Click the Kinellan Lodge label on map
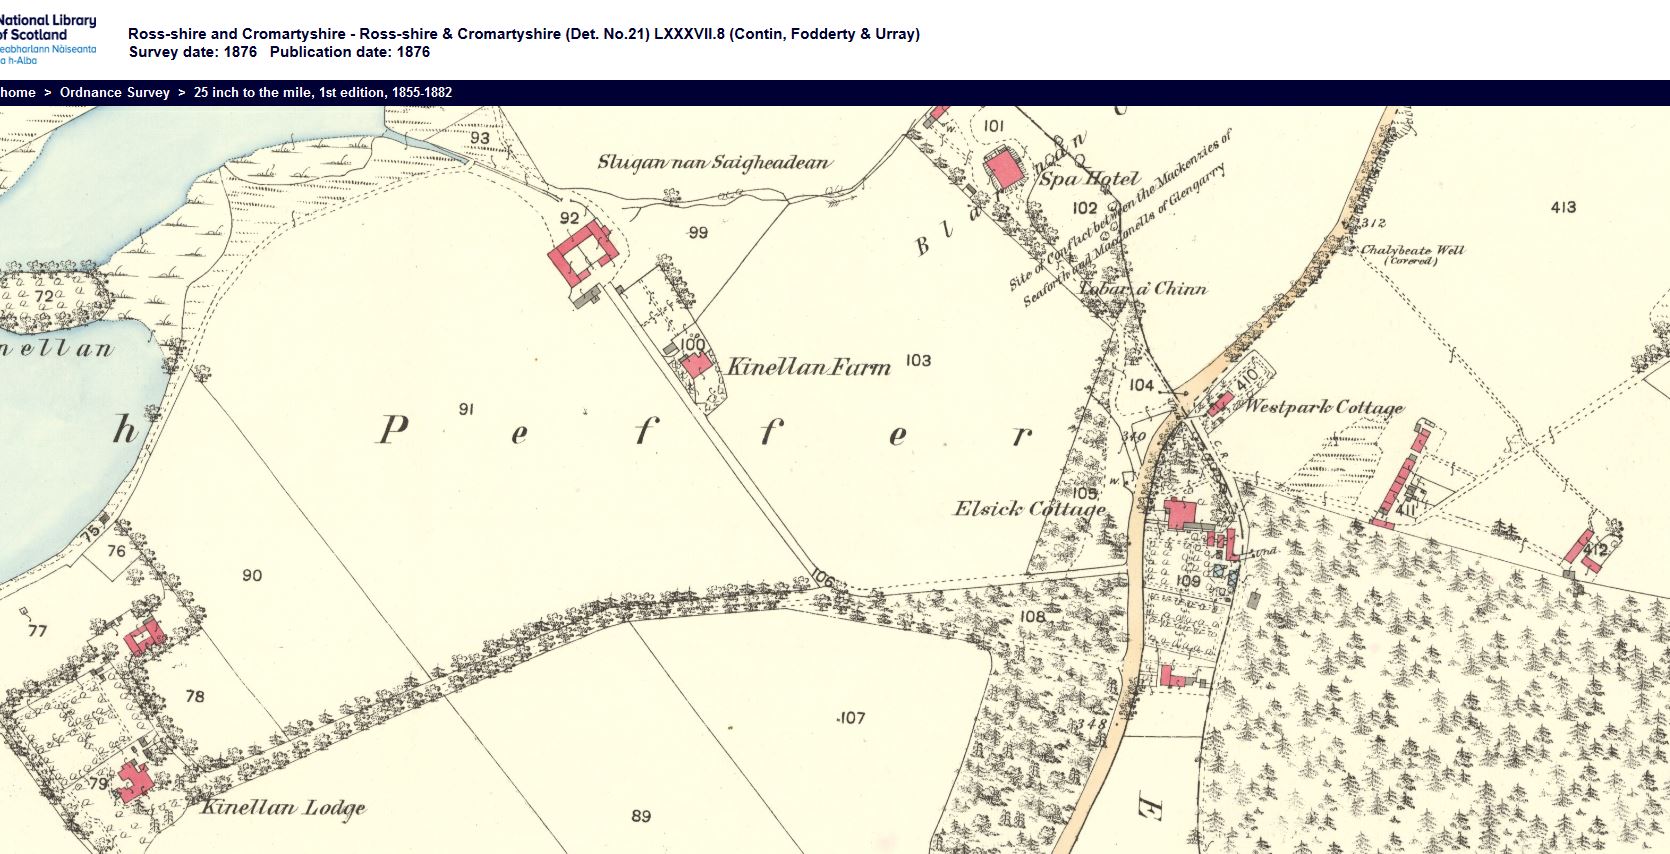 click(x=283, y=807)
